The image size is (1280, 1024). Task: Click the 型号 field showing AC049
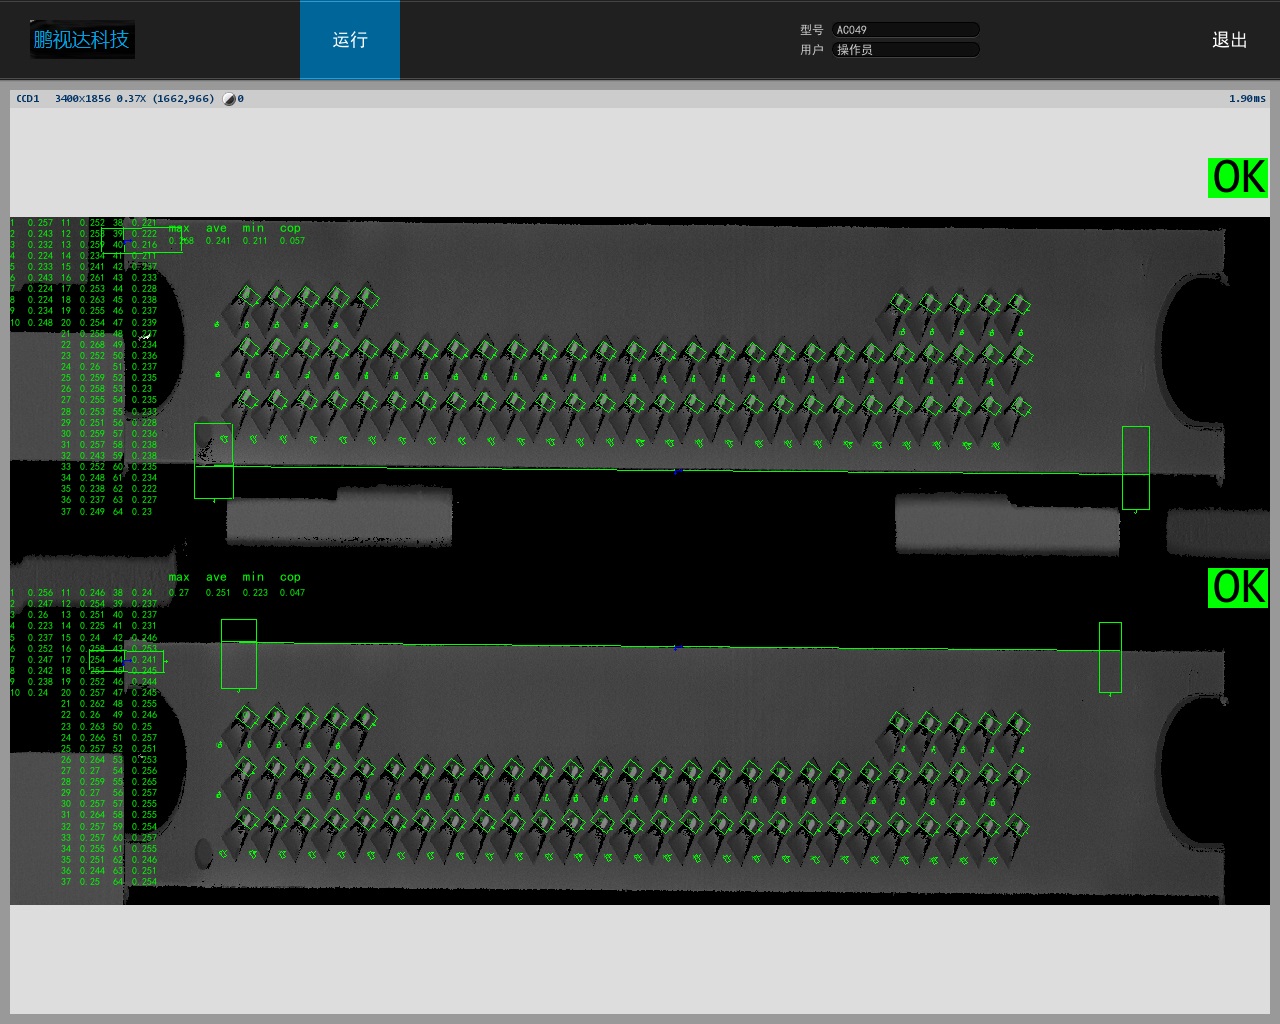[905, 30]
